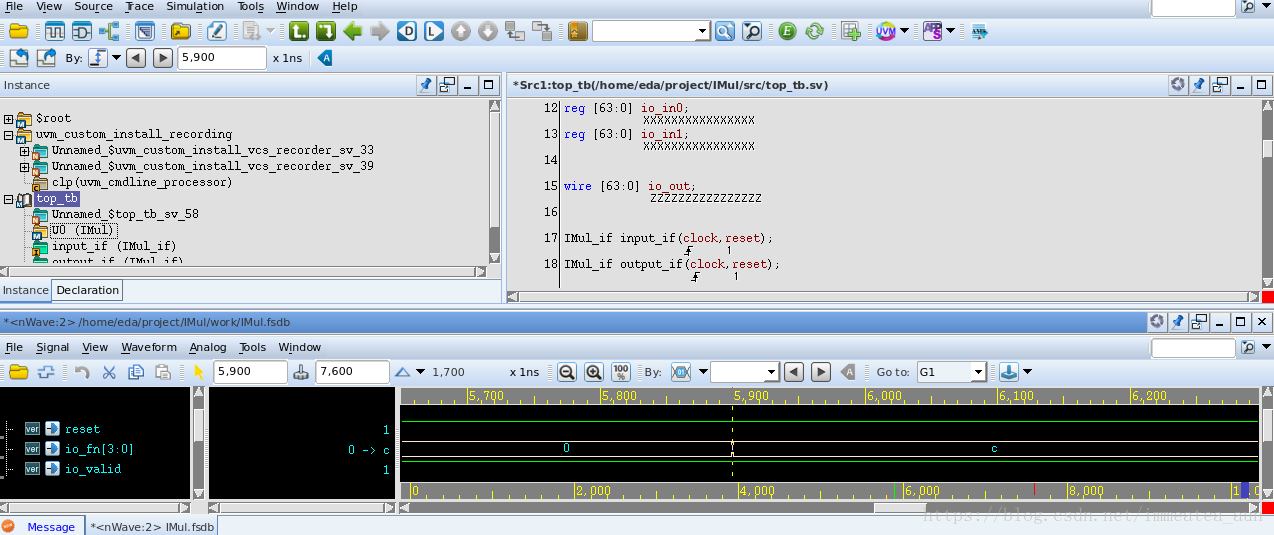Switch to the Declaration tab

(87, 290)
